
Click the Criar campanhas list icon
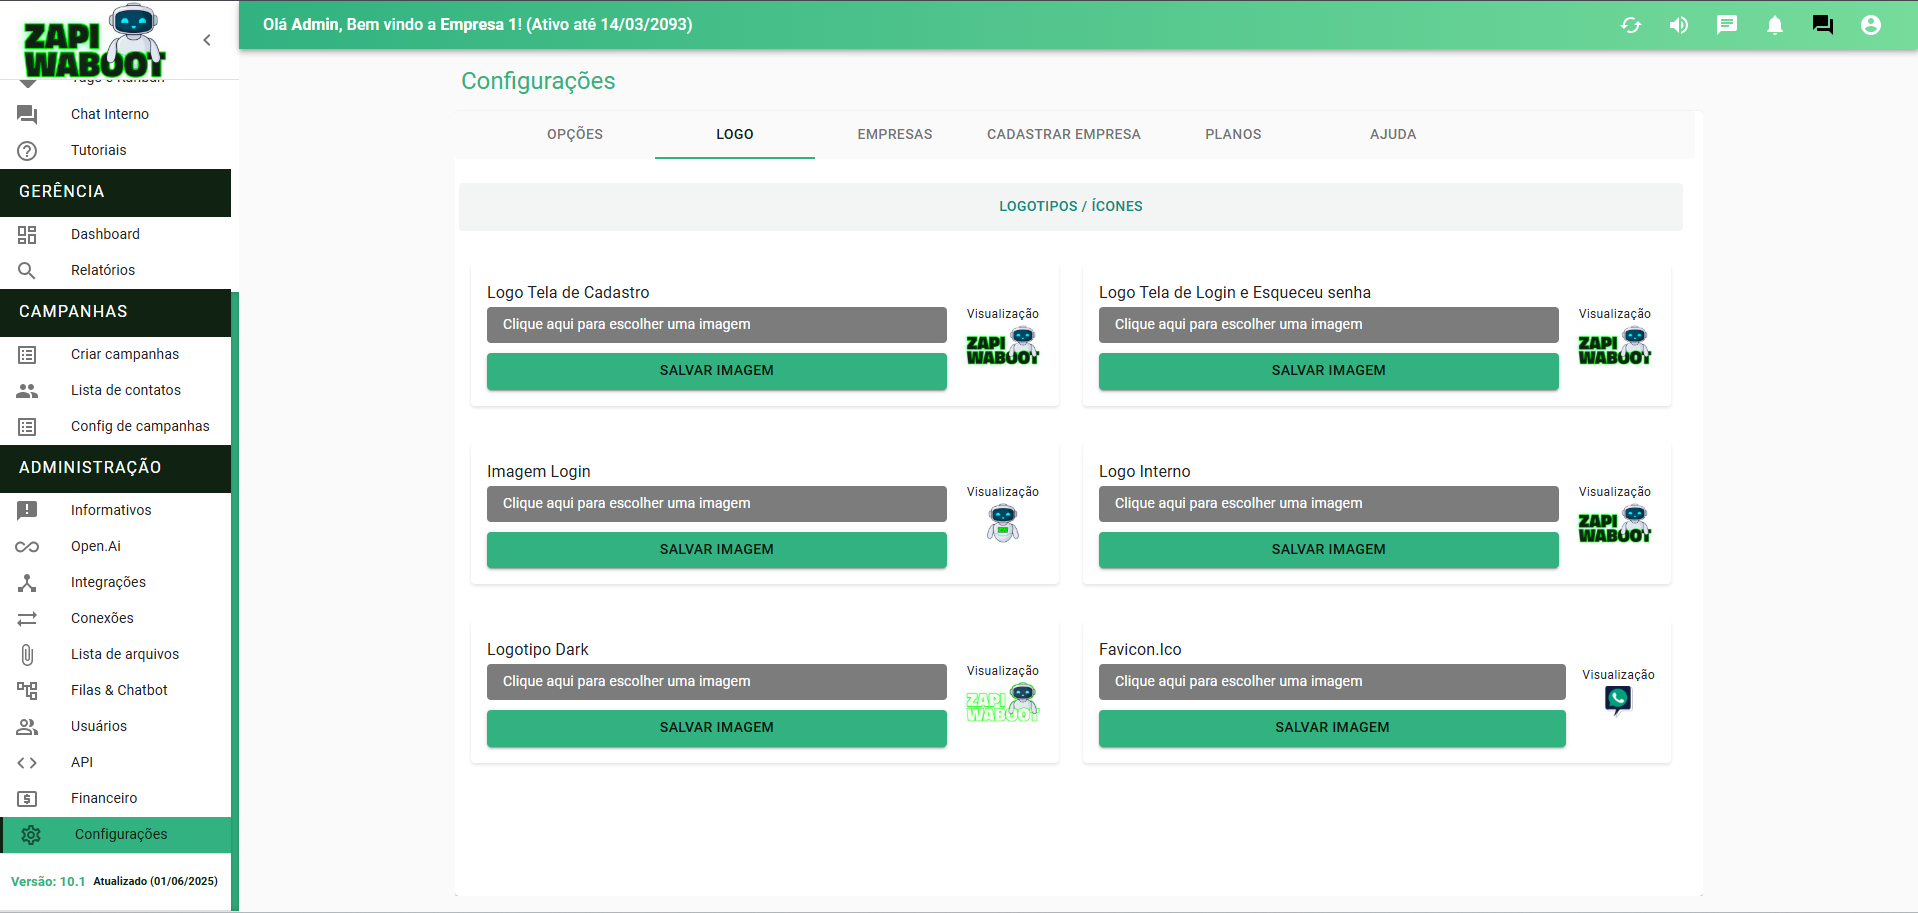click(x=27, y=354)
